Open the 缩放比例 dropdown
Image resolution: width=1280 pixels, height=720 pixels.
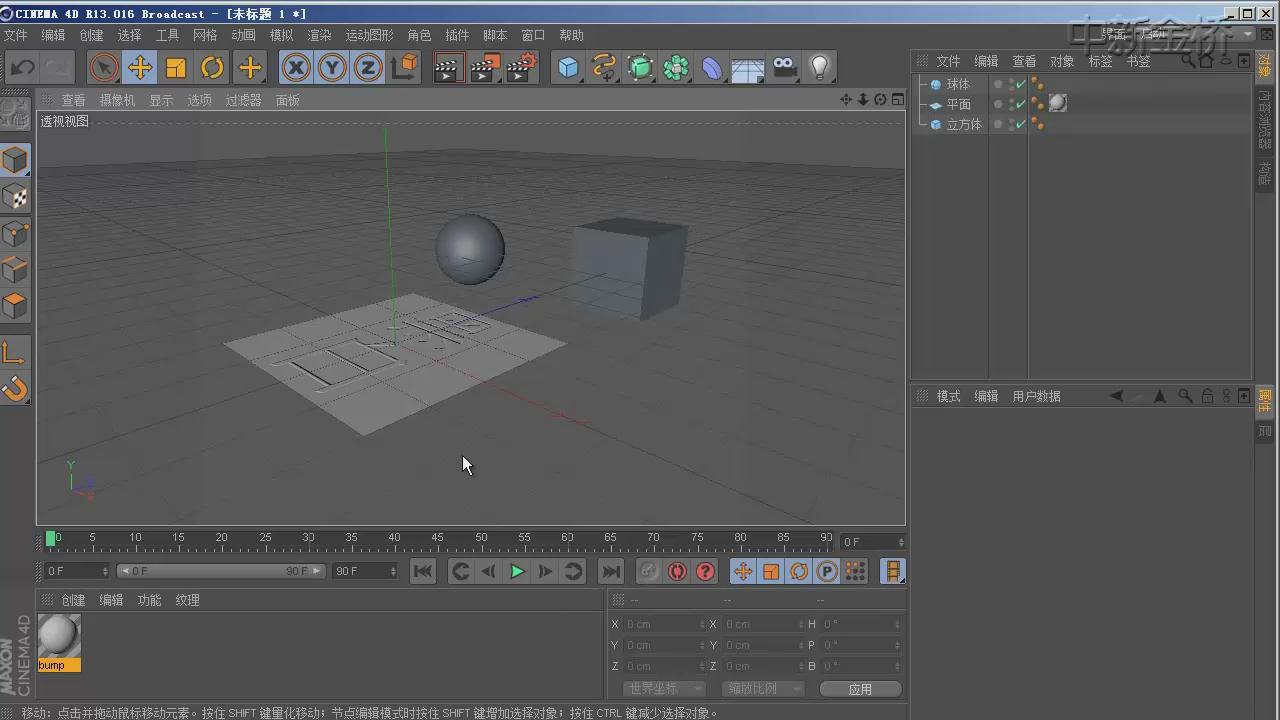(764, 689)
